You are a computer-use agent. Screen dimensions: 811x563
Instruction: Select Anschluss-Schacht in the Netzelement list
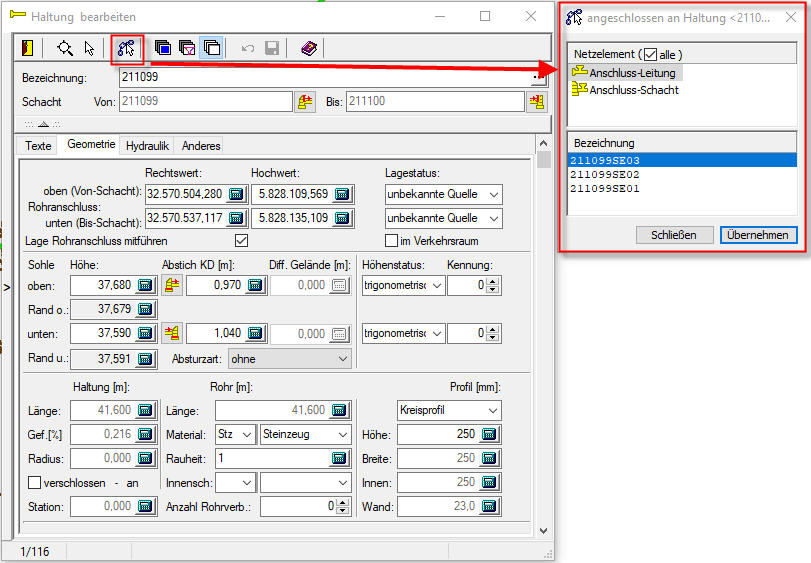(633, 90)
